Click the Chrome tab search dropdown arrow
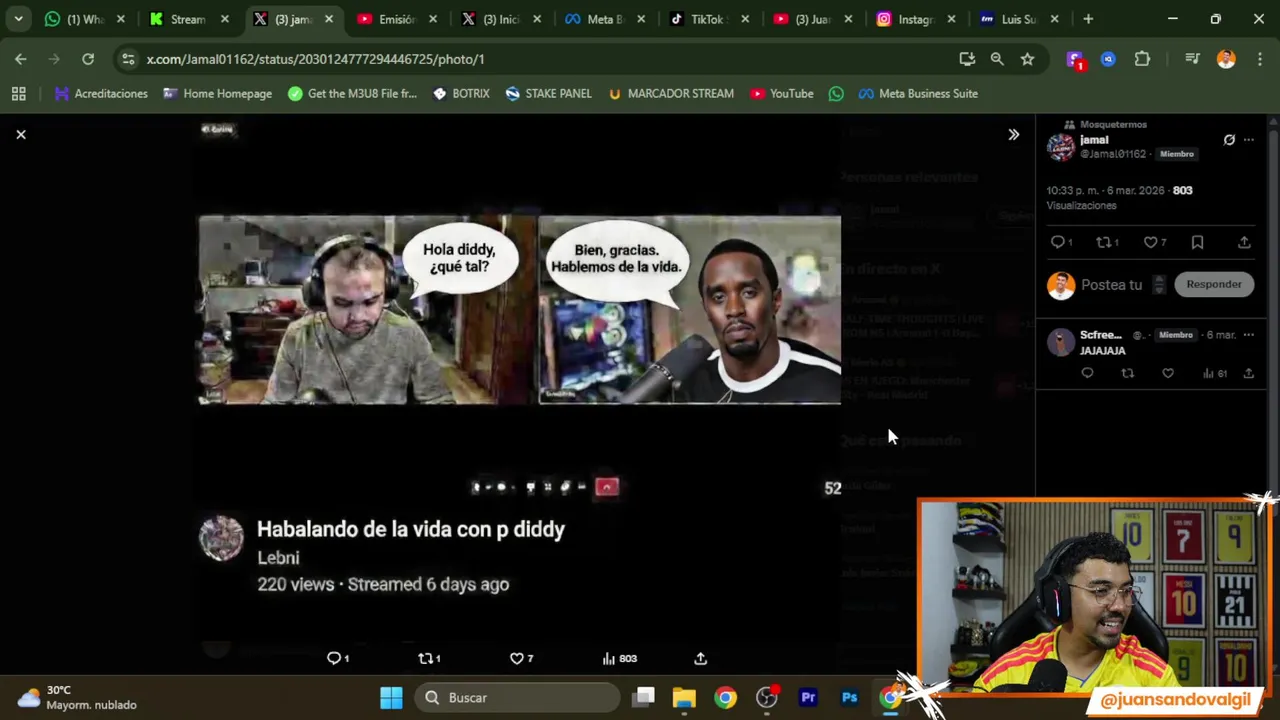The width and height of the screenshot is (1280, 720). point(18,19)
